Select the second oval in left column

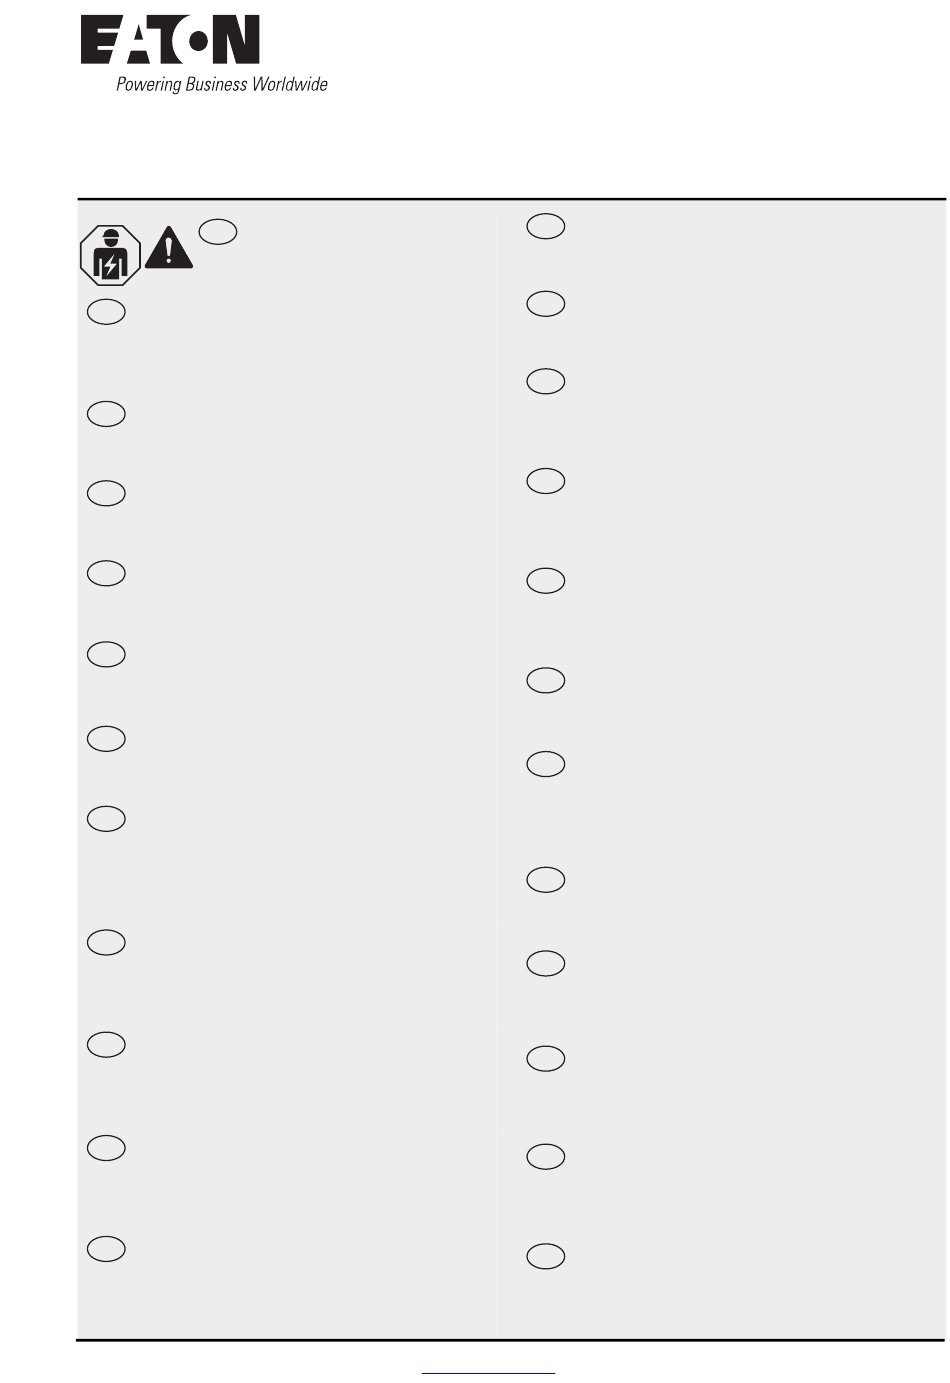[x=106, y=414]
